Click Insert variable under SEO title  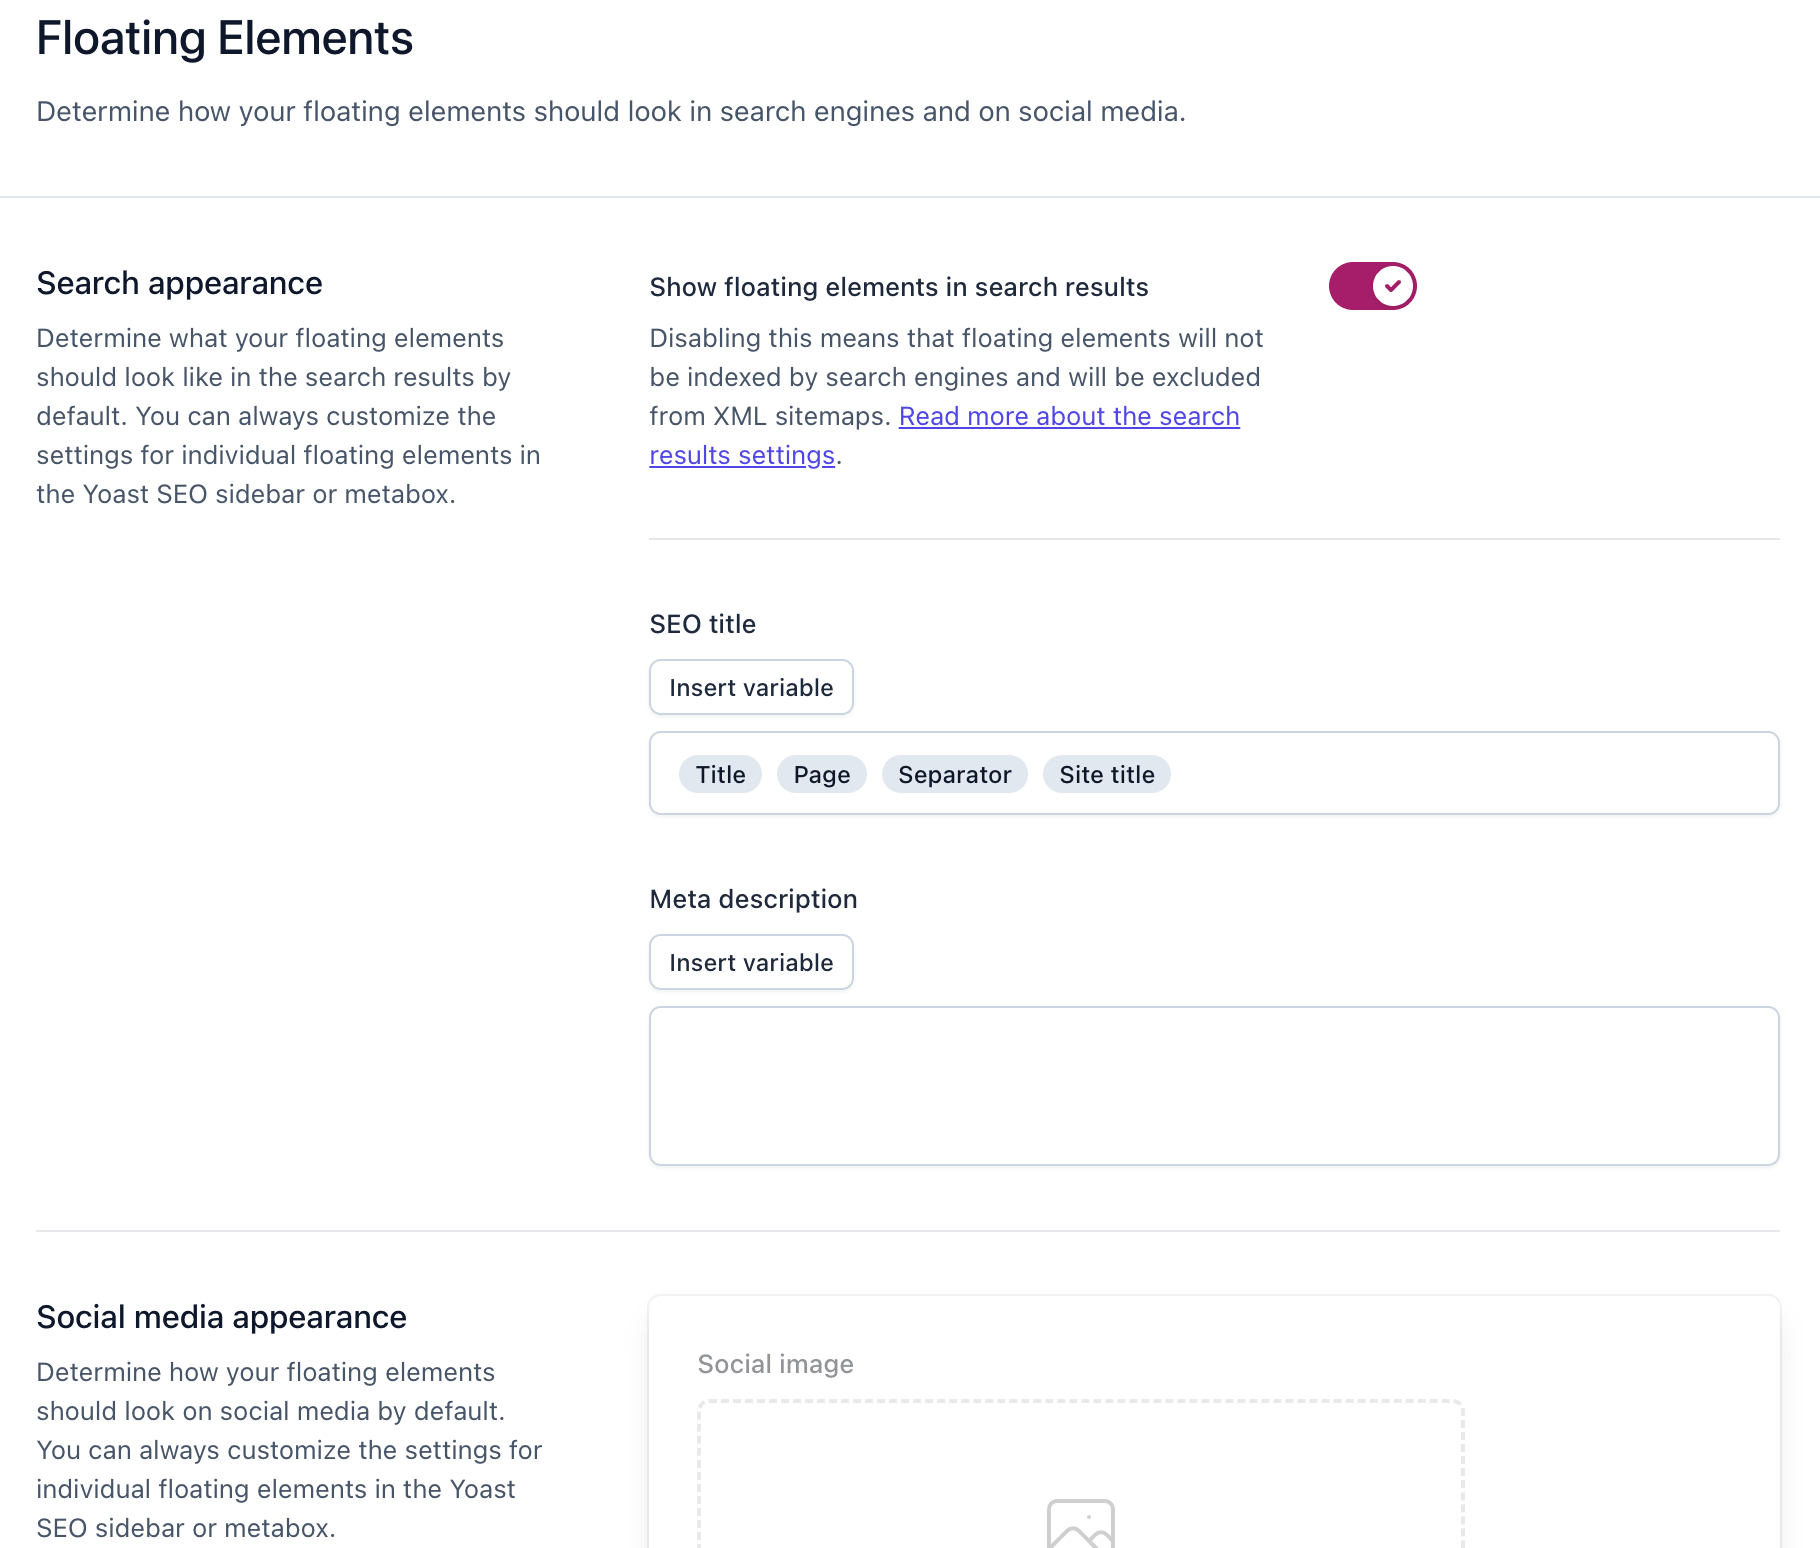click(751, 687)
